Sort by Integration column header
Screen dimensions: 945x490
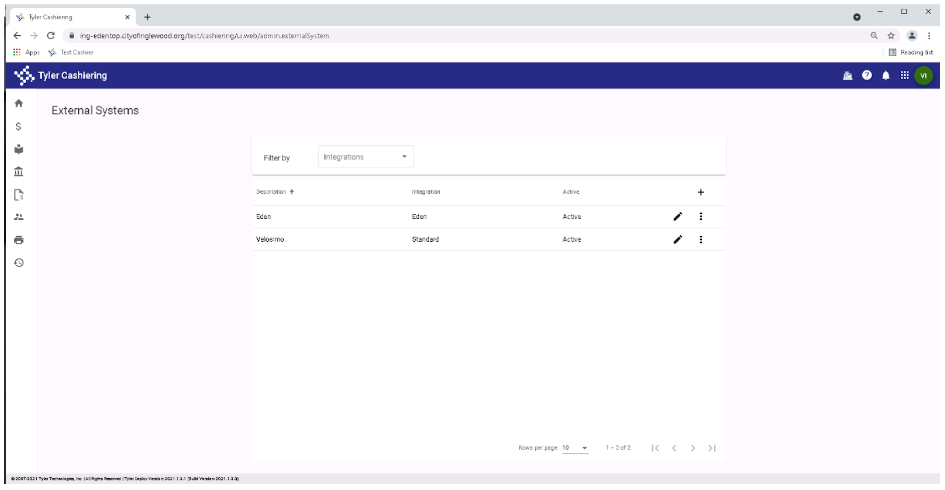[x=425, y=192]
